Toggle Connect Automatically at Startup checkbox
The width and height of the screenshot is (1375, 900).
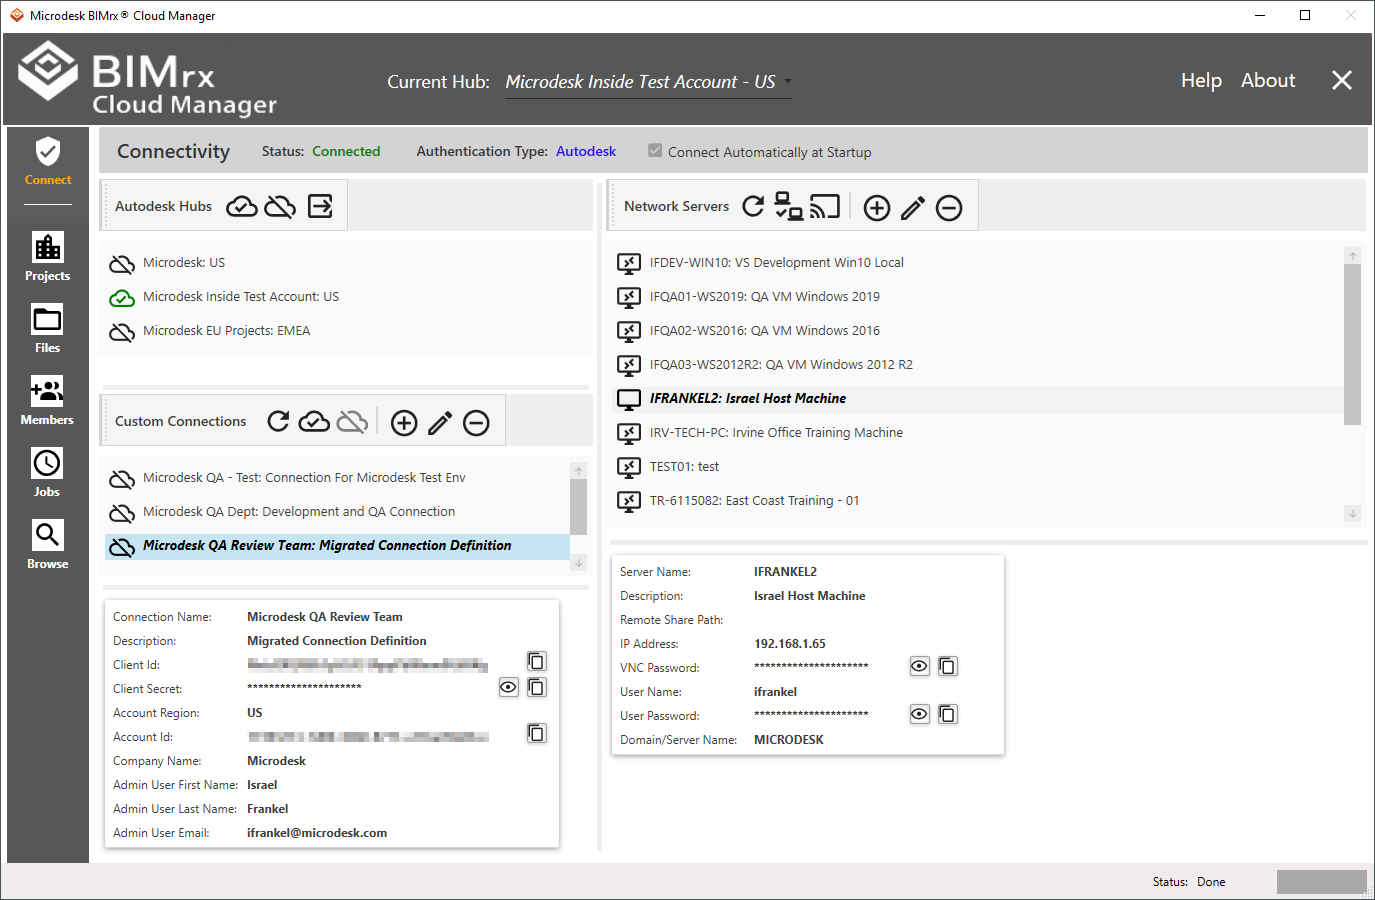pos(655,151)
